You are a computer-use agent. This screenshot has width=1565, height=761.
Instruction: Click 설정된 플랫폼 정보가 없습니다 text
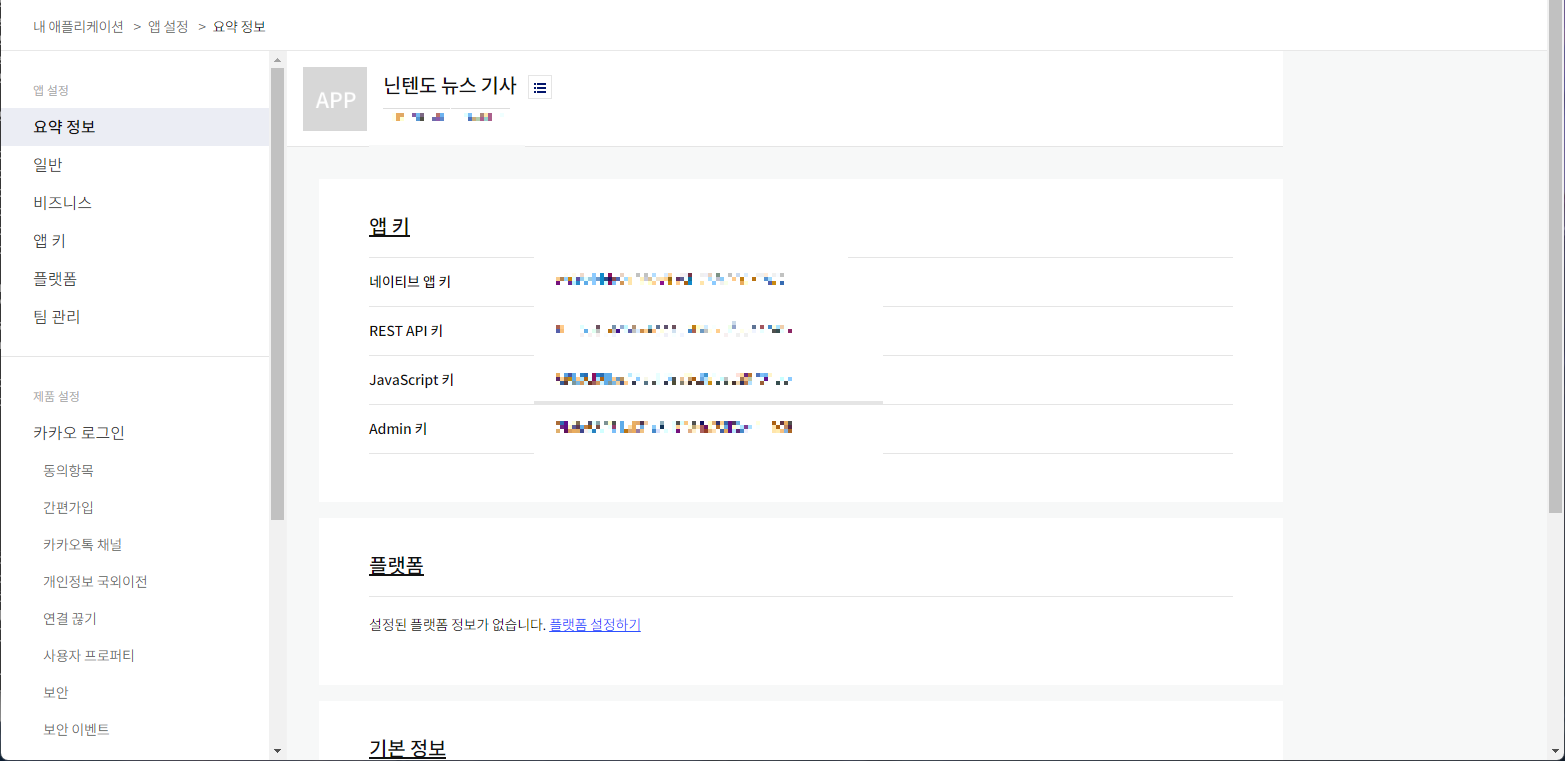pyautogui.click(x=457, y=625)
